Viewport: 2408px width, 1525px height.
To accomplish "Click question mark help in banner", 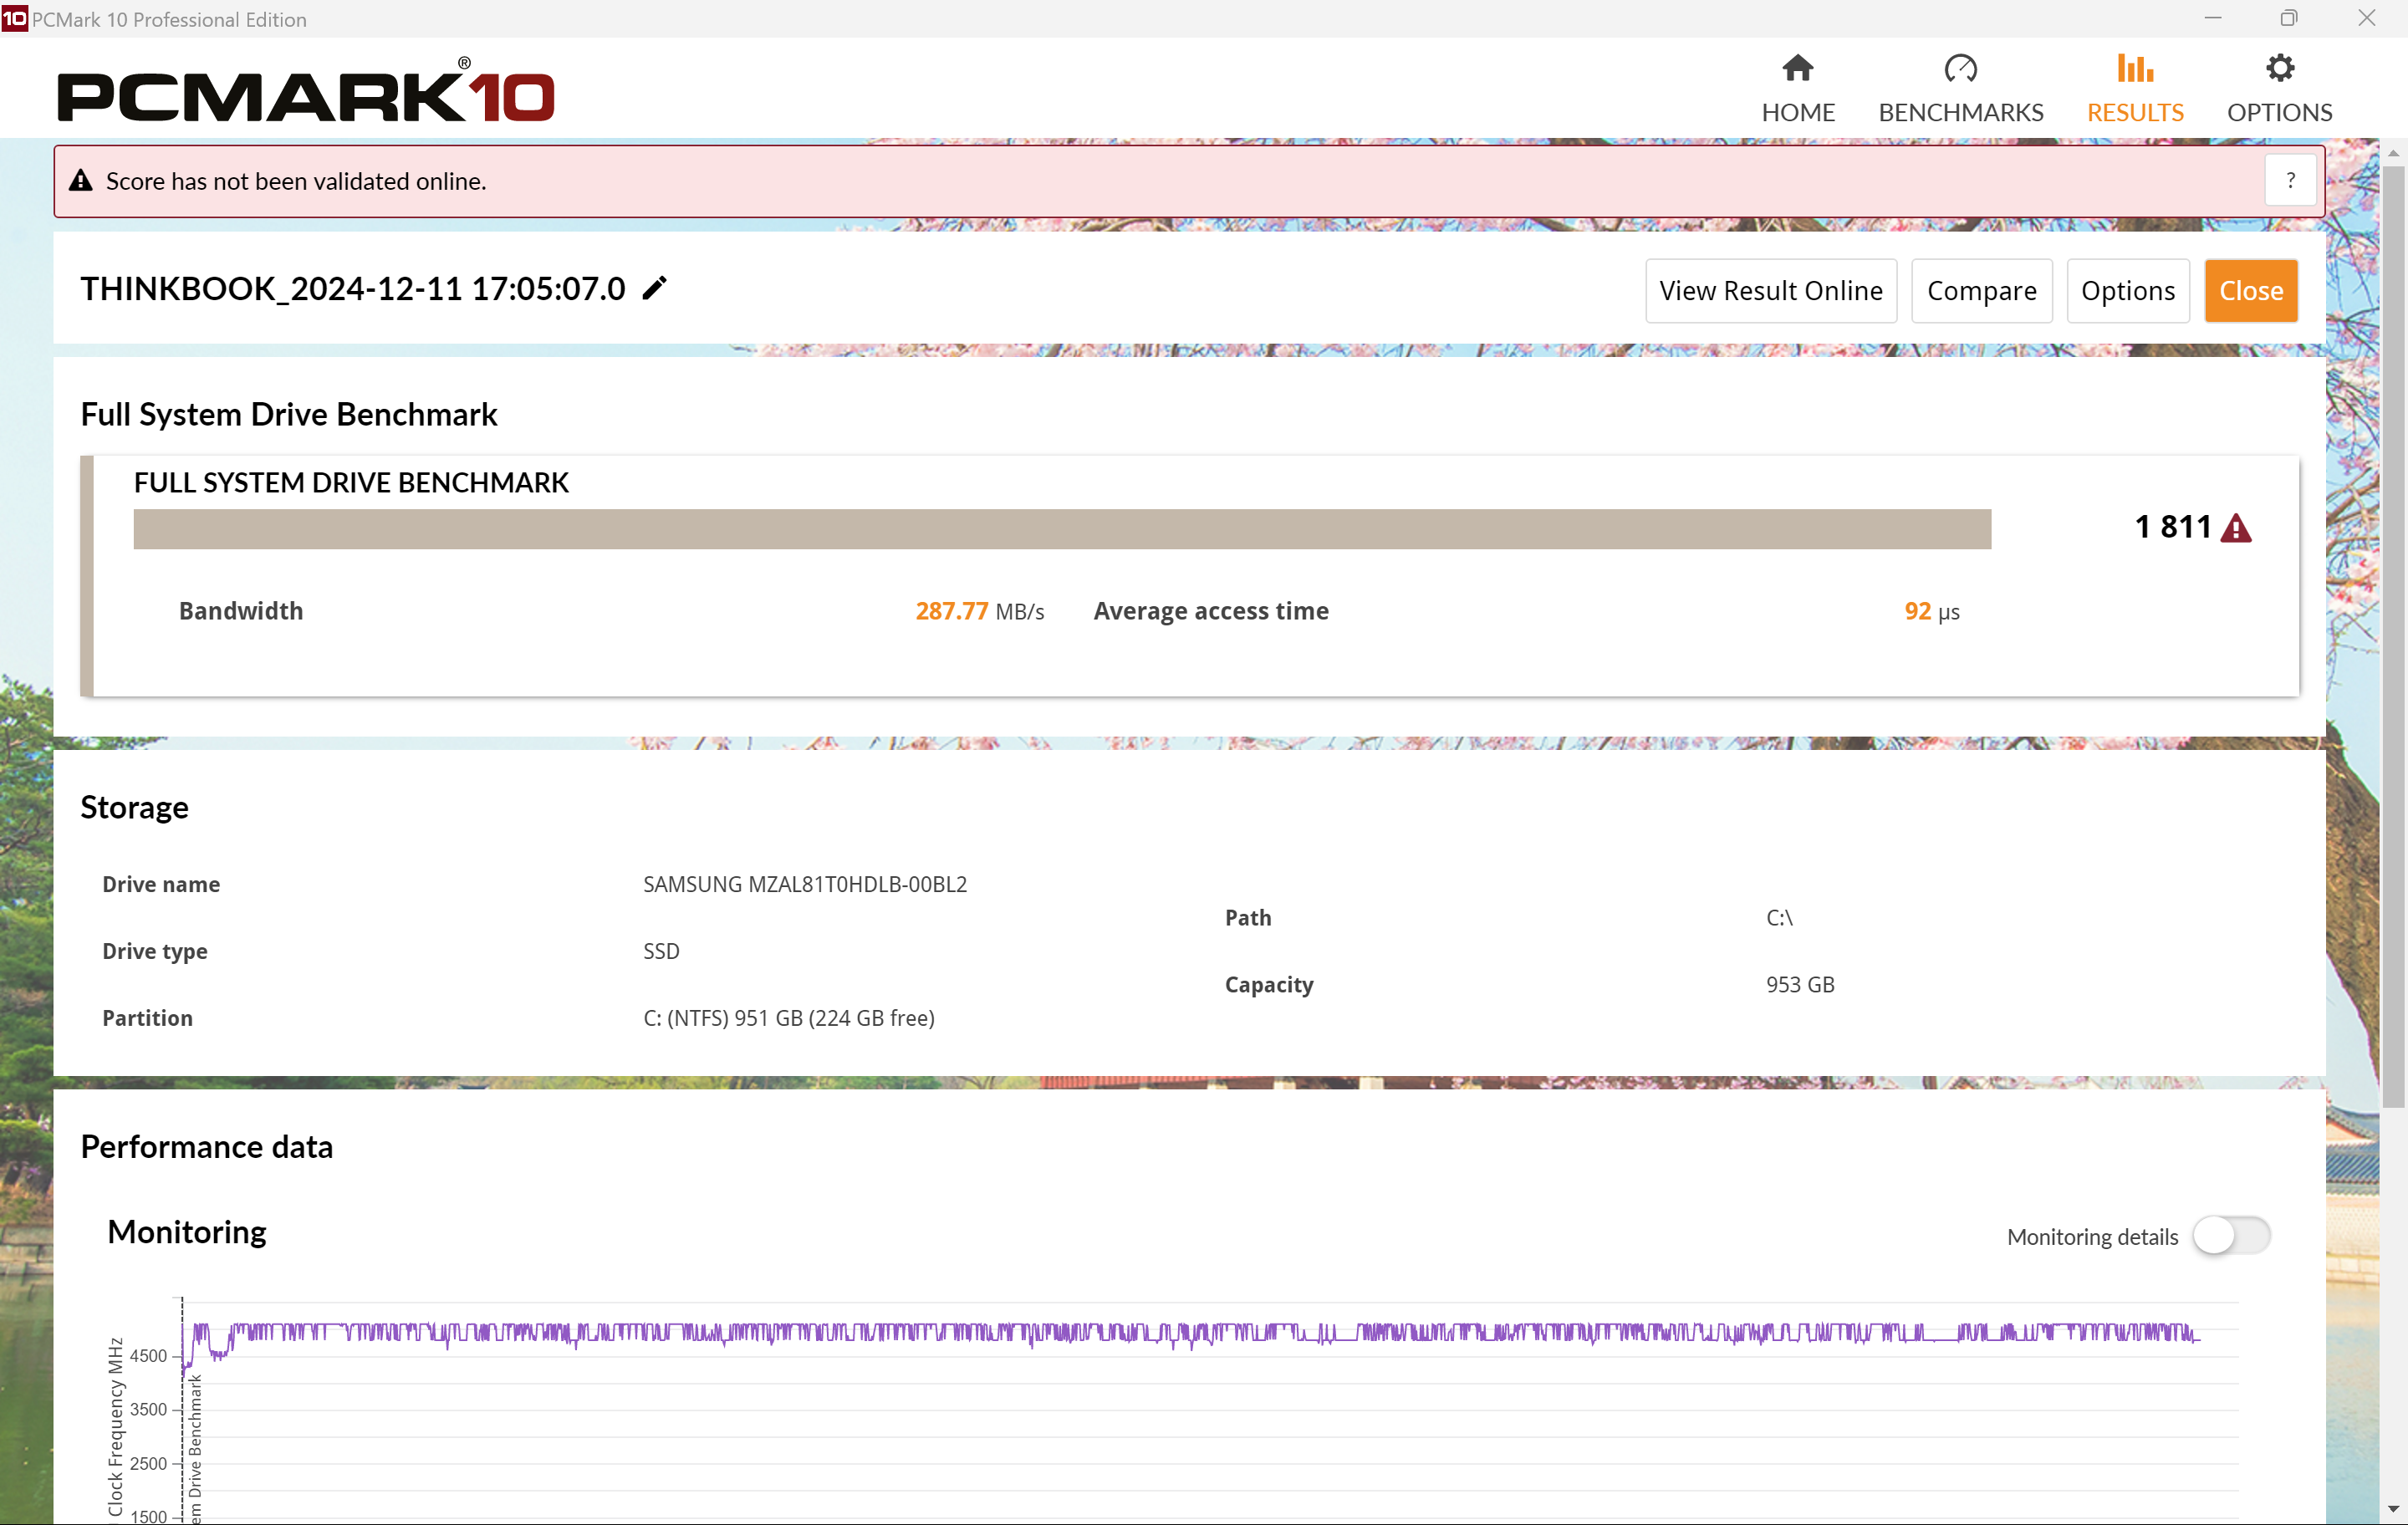I will (x=2290, y=181).
